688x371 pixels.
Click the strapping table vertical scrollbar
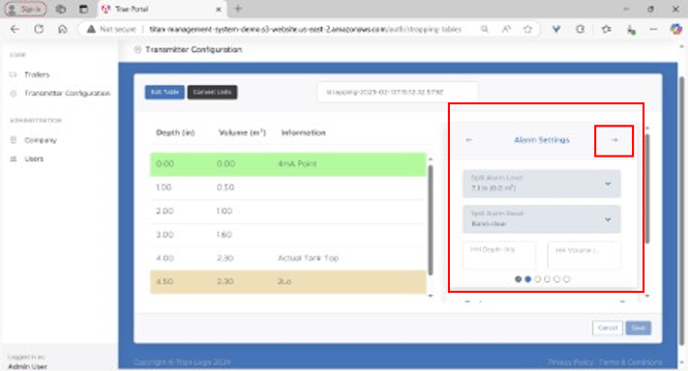click(x=430, y=219)
